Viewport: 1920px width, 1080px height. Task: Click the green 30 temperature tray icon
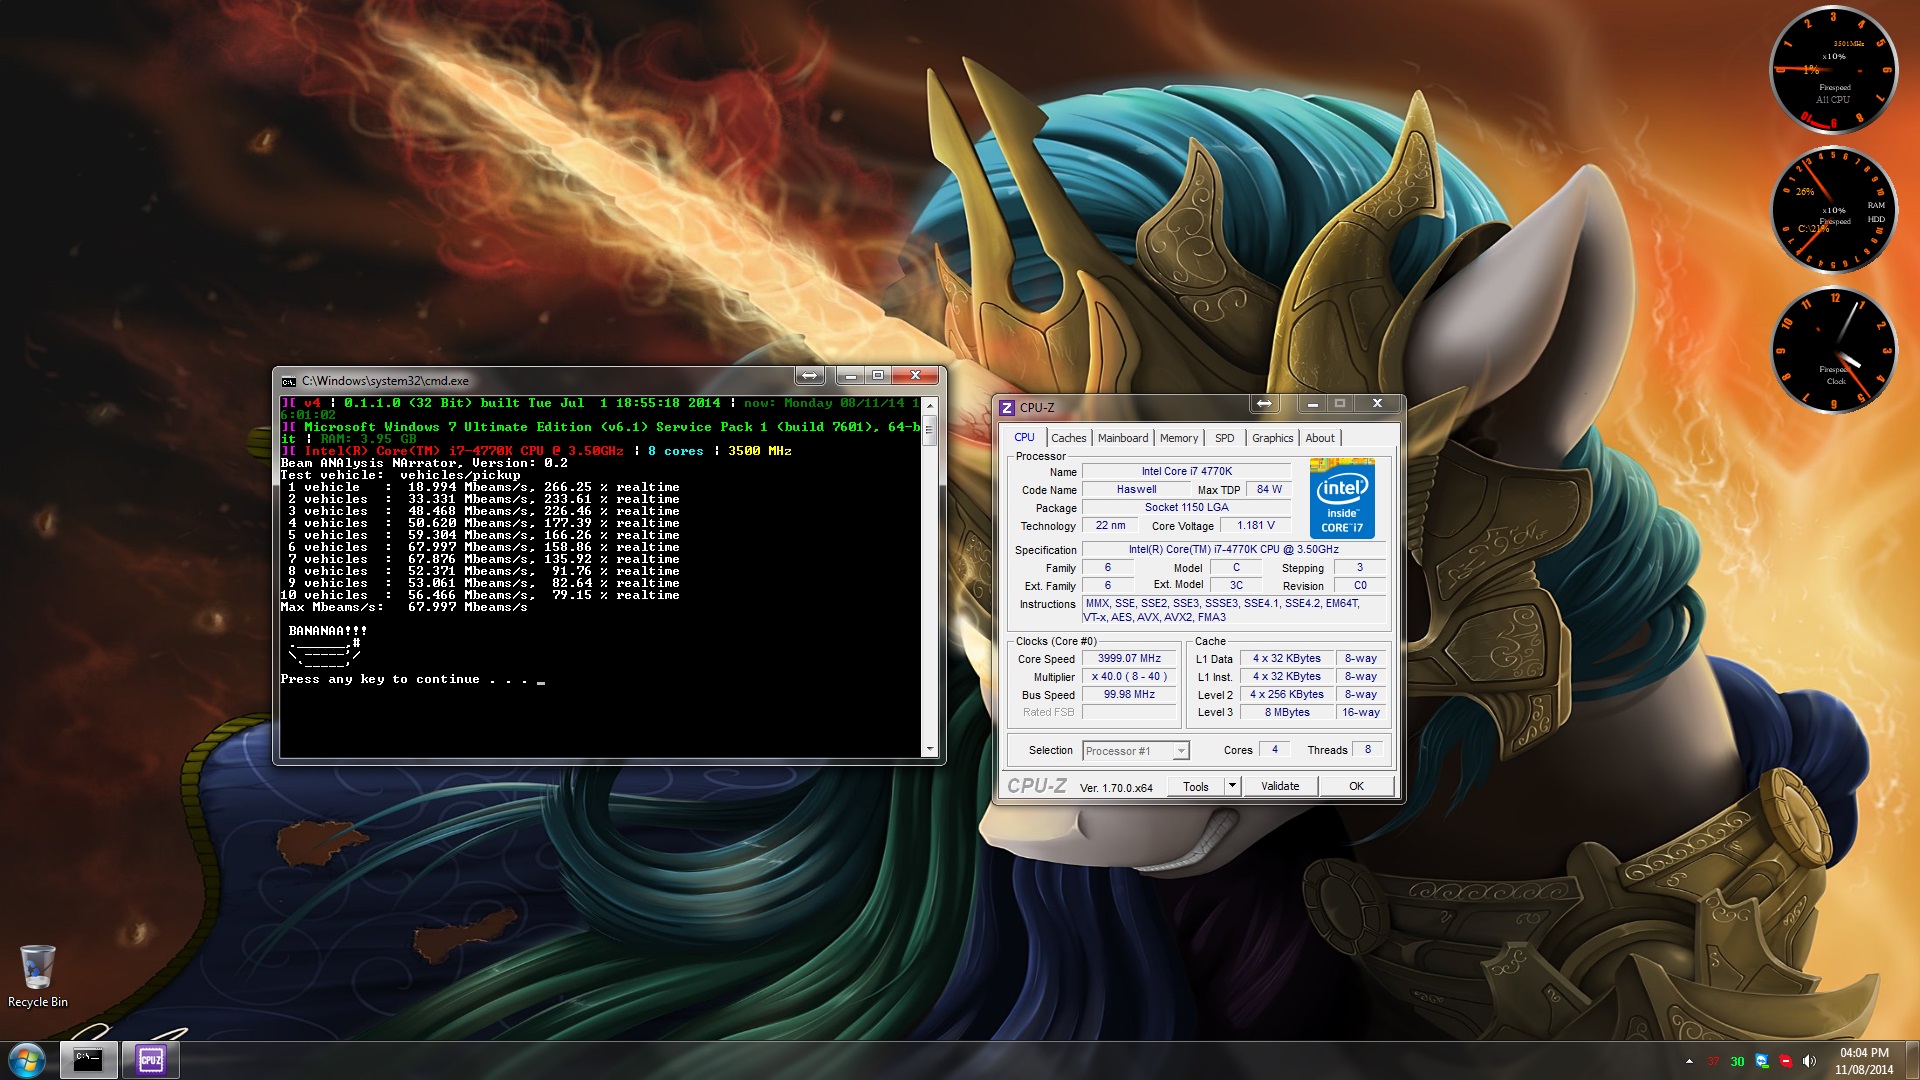[1737, 1061]
